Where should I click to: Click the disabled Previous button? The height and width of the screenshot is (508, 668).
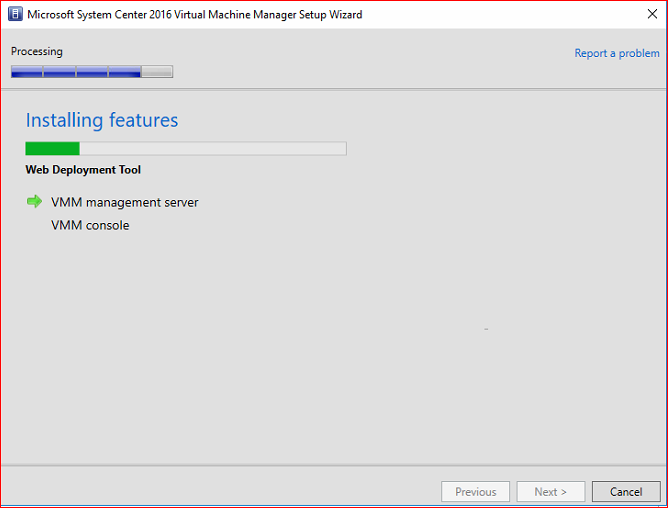pos(475,491)
